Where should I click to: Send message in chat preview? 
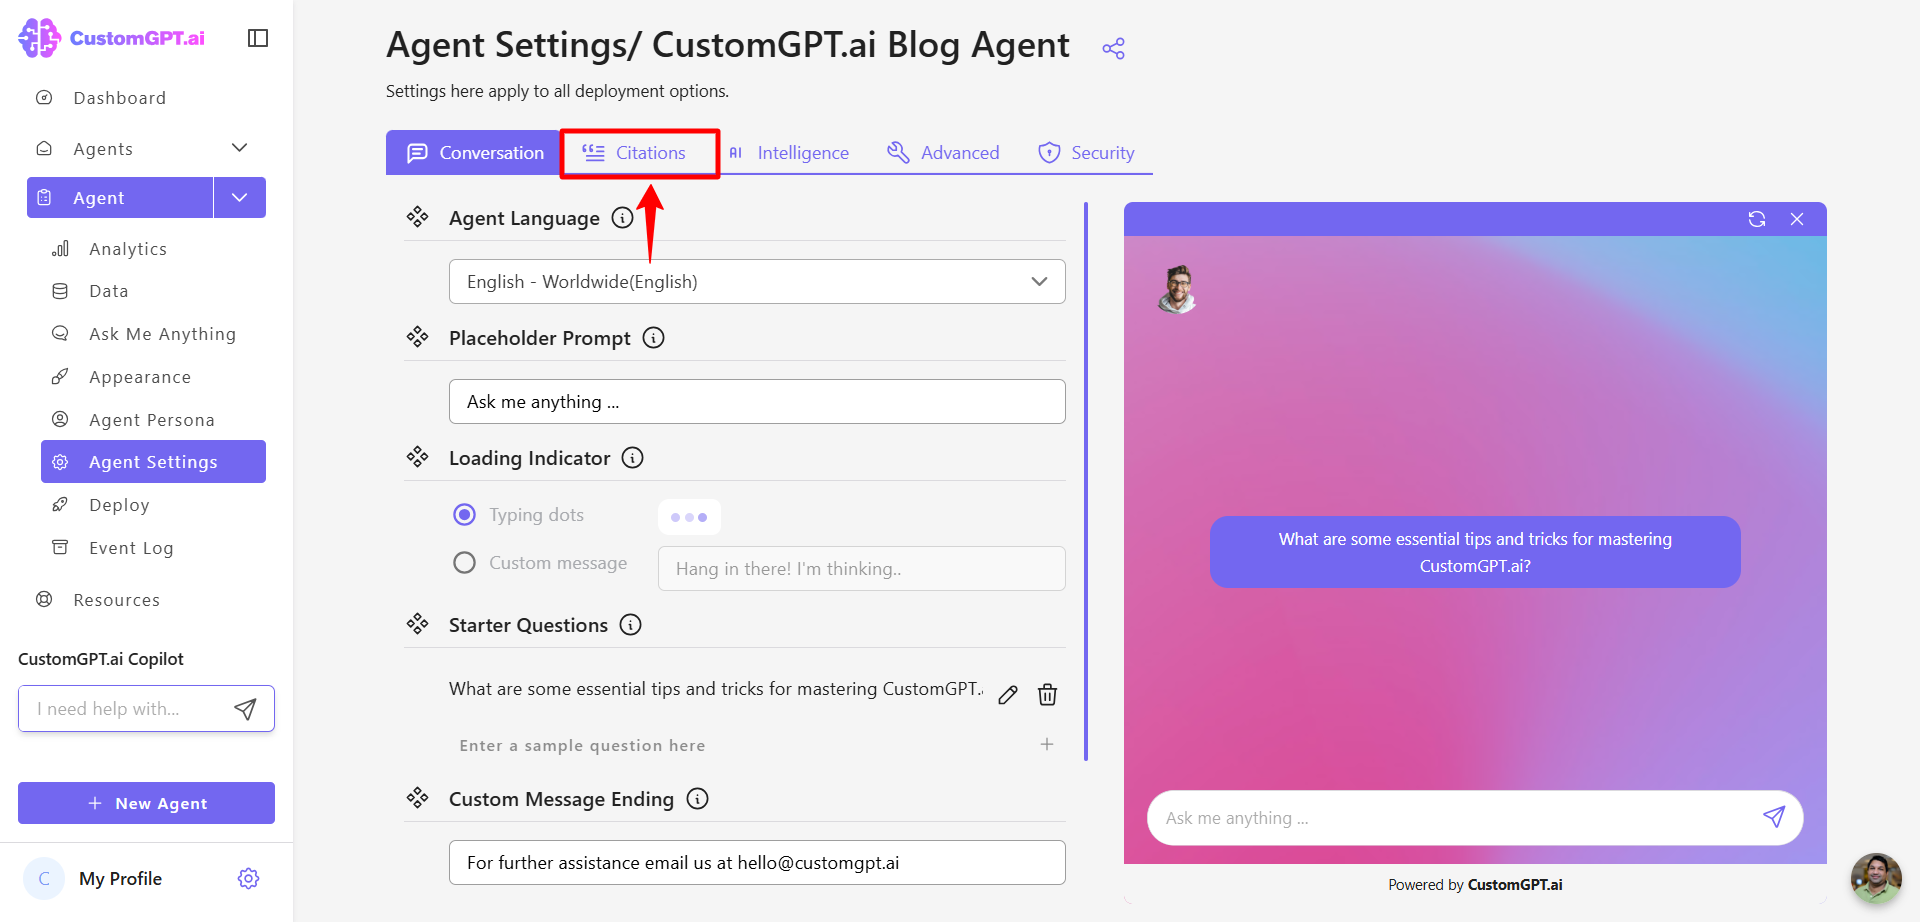pyautogui.click(x=1774, y=817)
